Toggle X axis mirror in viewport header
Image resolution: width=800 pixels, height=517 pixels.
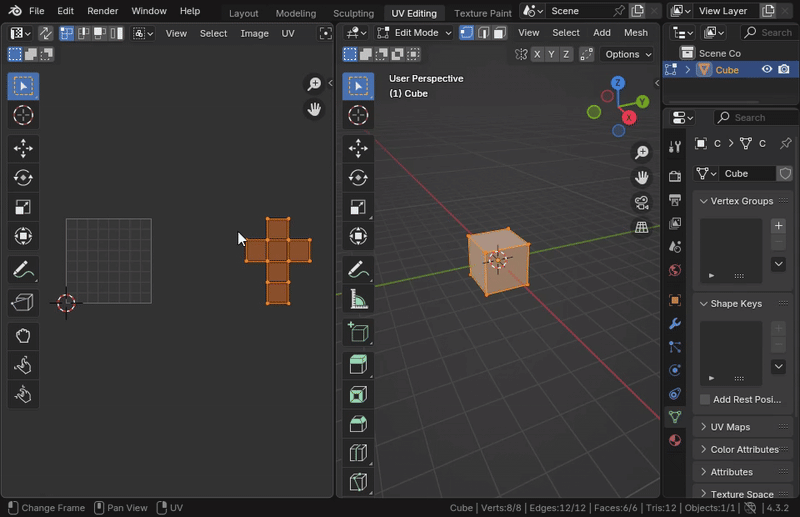tap(538, 55)
